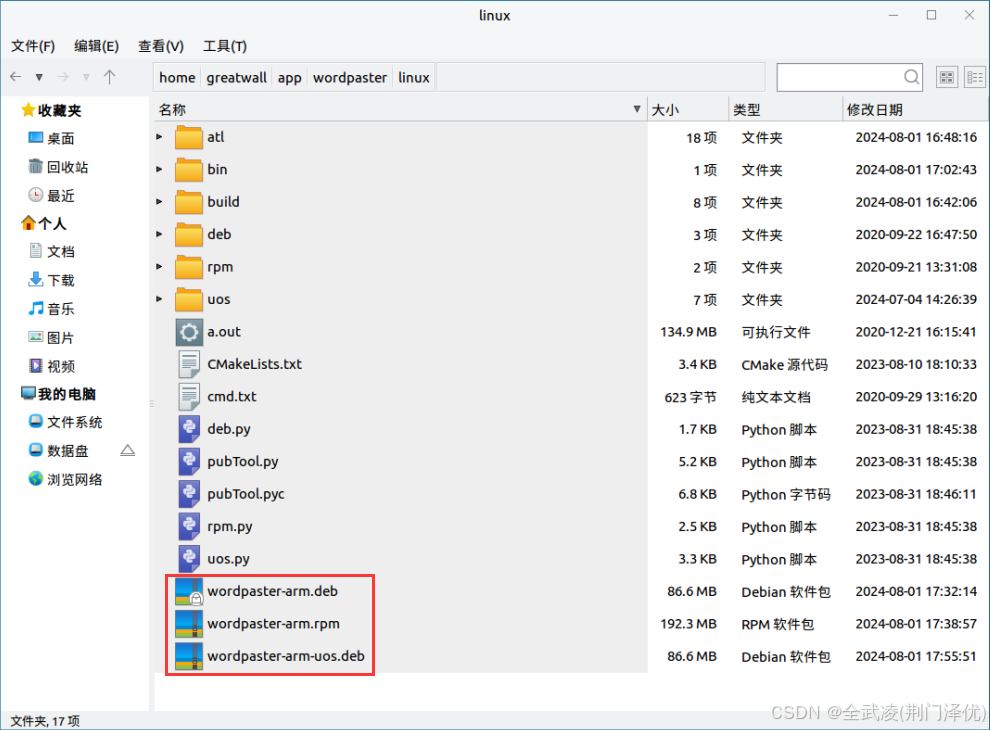Select the deb folder icon
990x730 pixels.
tap(189, 234)
